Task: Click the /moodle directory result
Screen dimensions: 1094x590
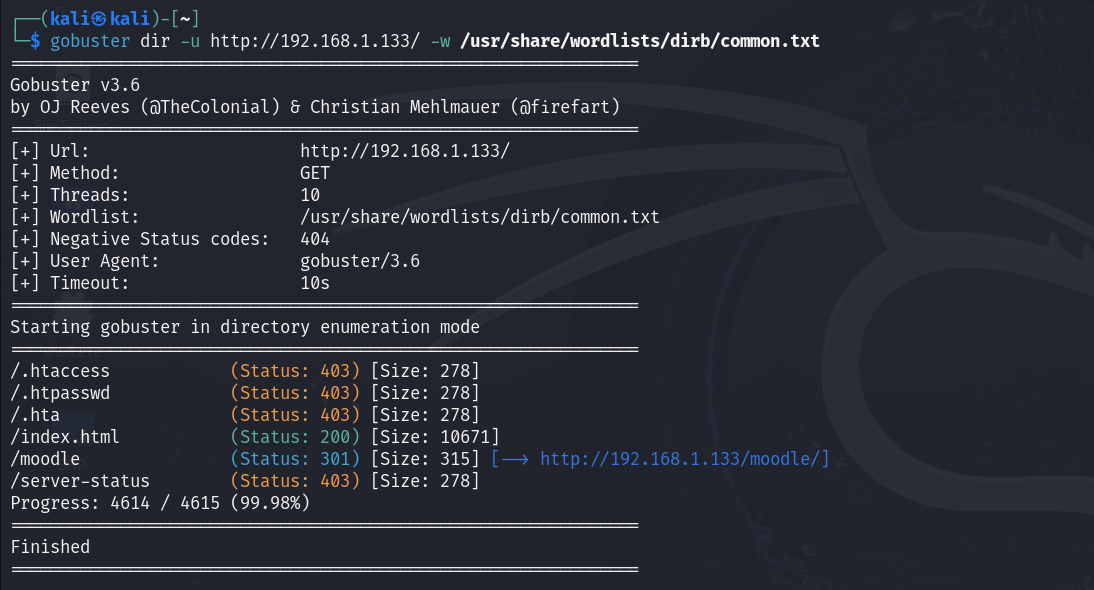Action: tap(45, 459)
